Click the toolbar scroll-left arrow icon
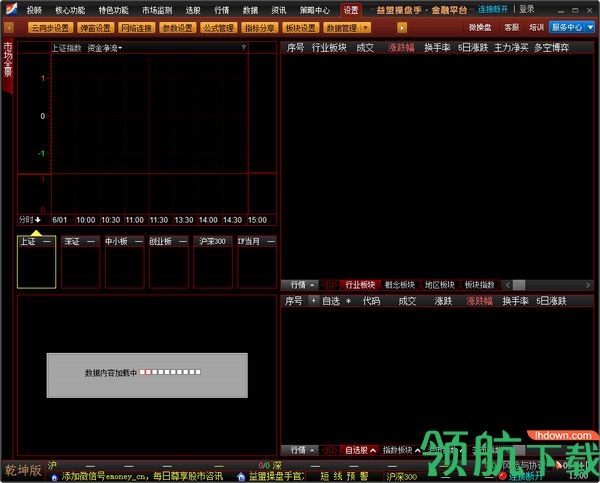This screenshot has width=600, height=483. [x=9, y=28]
